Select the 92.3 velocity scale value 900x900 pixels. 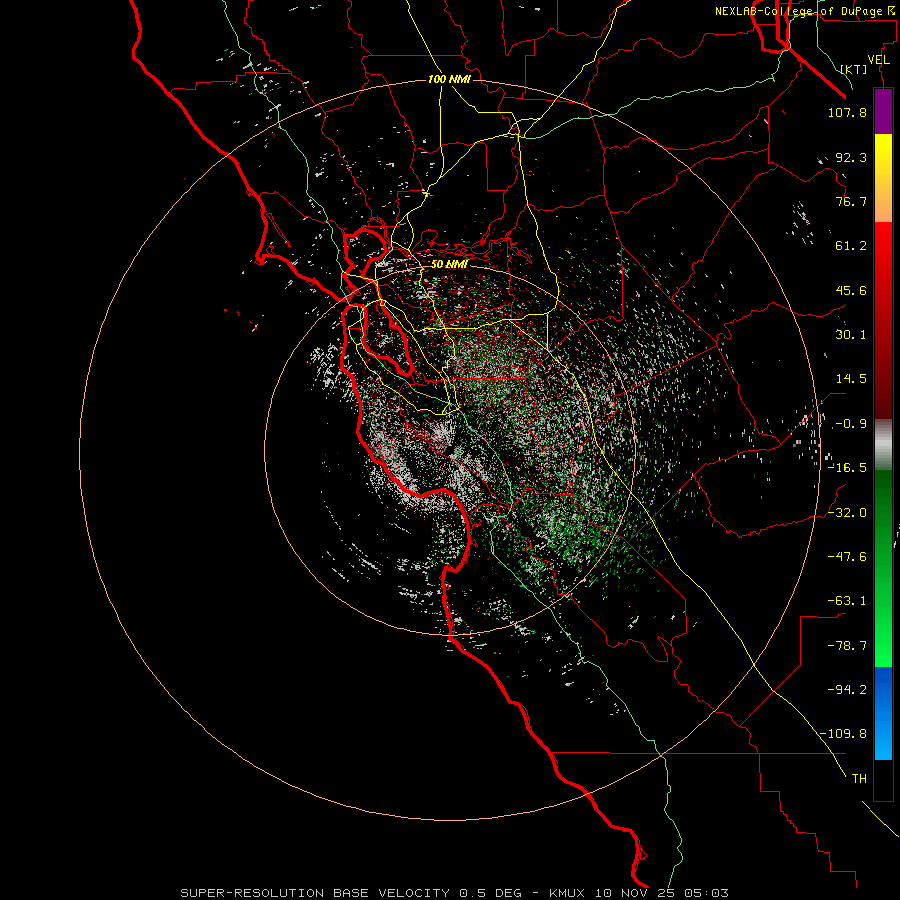coord(851,157)
